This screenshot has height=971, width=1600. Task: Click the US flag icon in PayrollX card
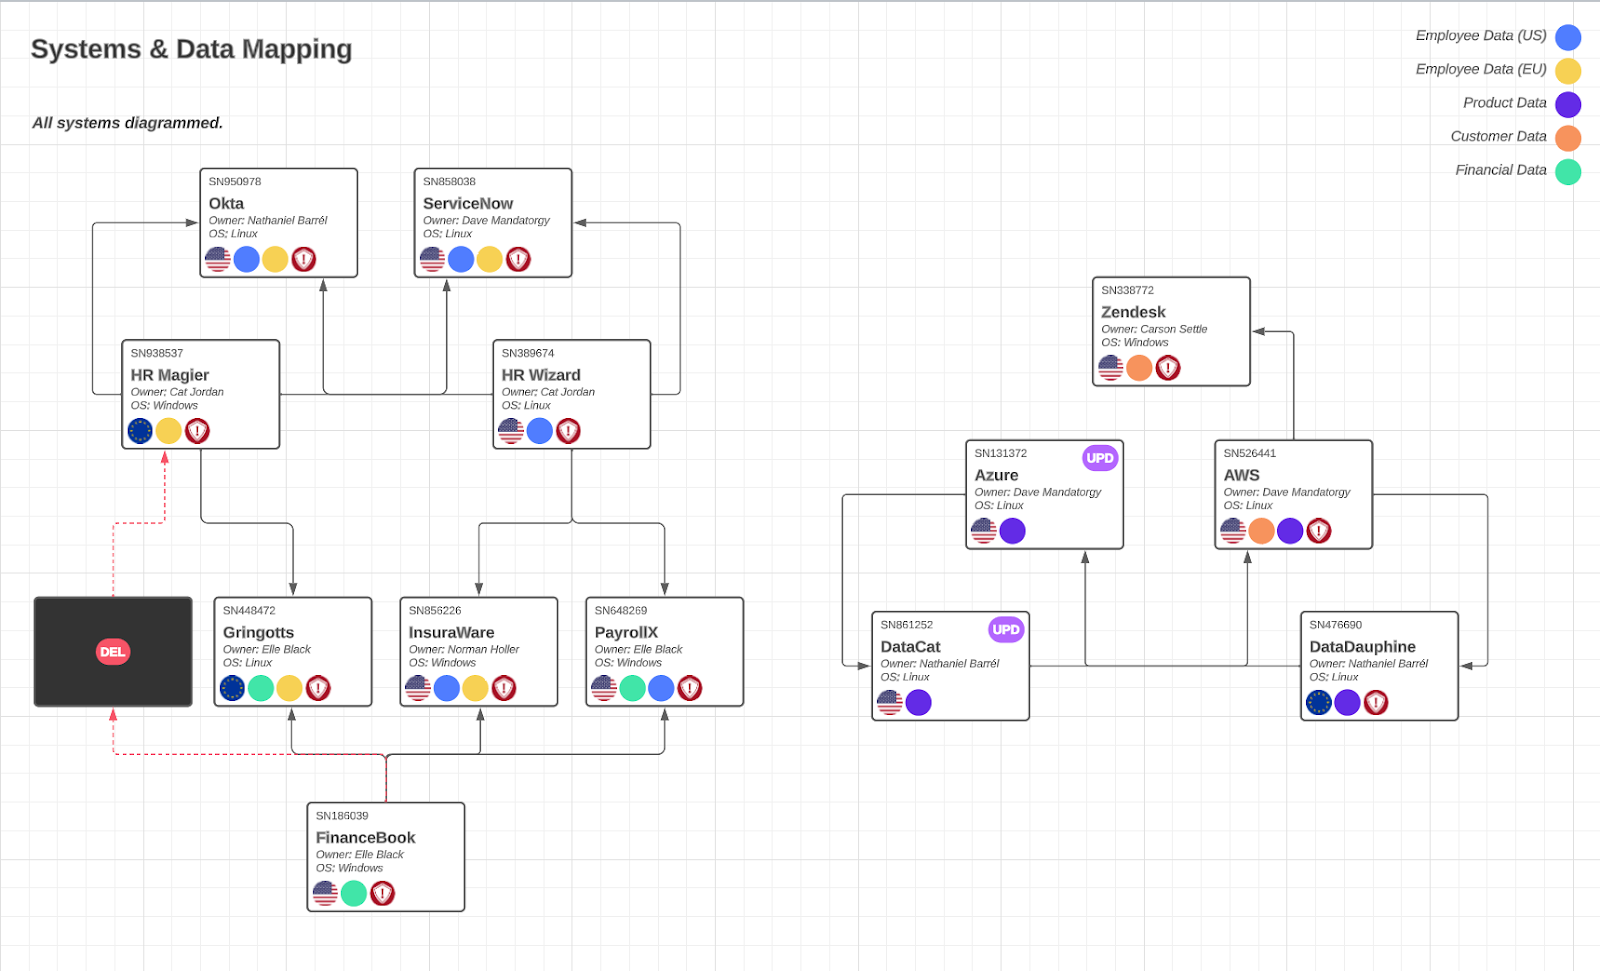[604, 688]
